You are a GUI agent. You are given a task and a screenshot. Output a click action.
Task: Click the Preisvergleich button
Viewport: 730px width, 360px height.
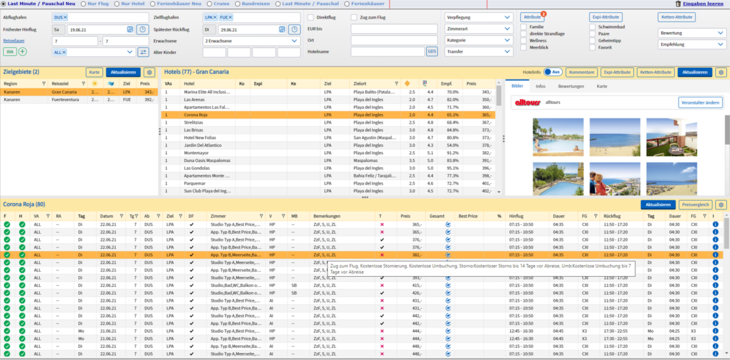pyautogui.click(x=695, y=205)
